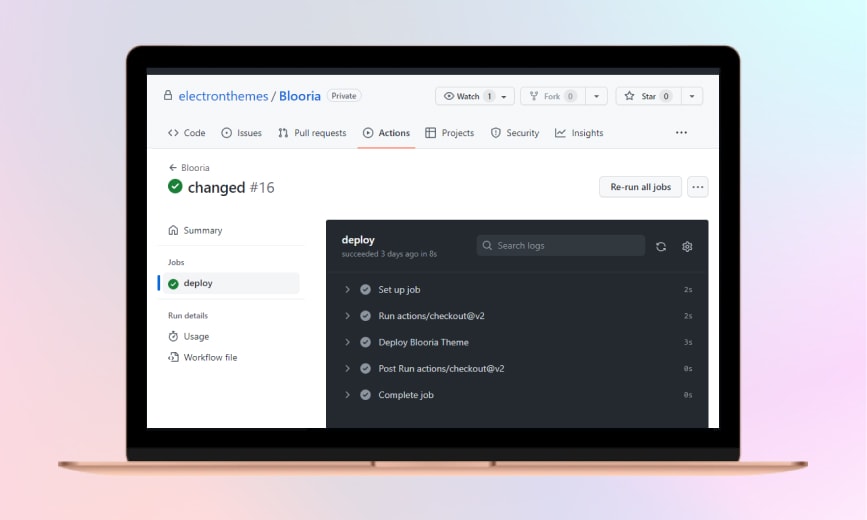Open the Workflow file link
This screenshot has height=520, width=867.
click(202, 357)
